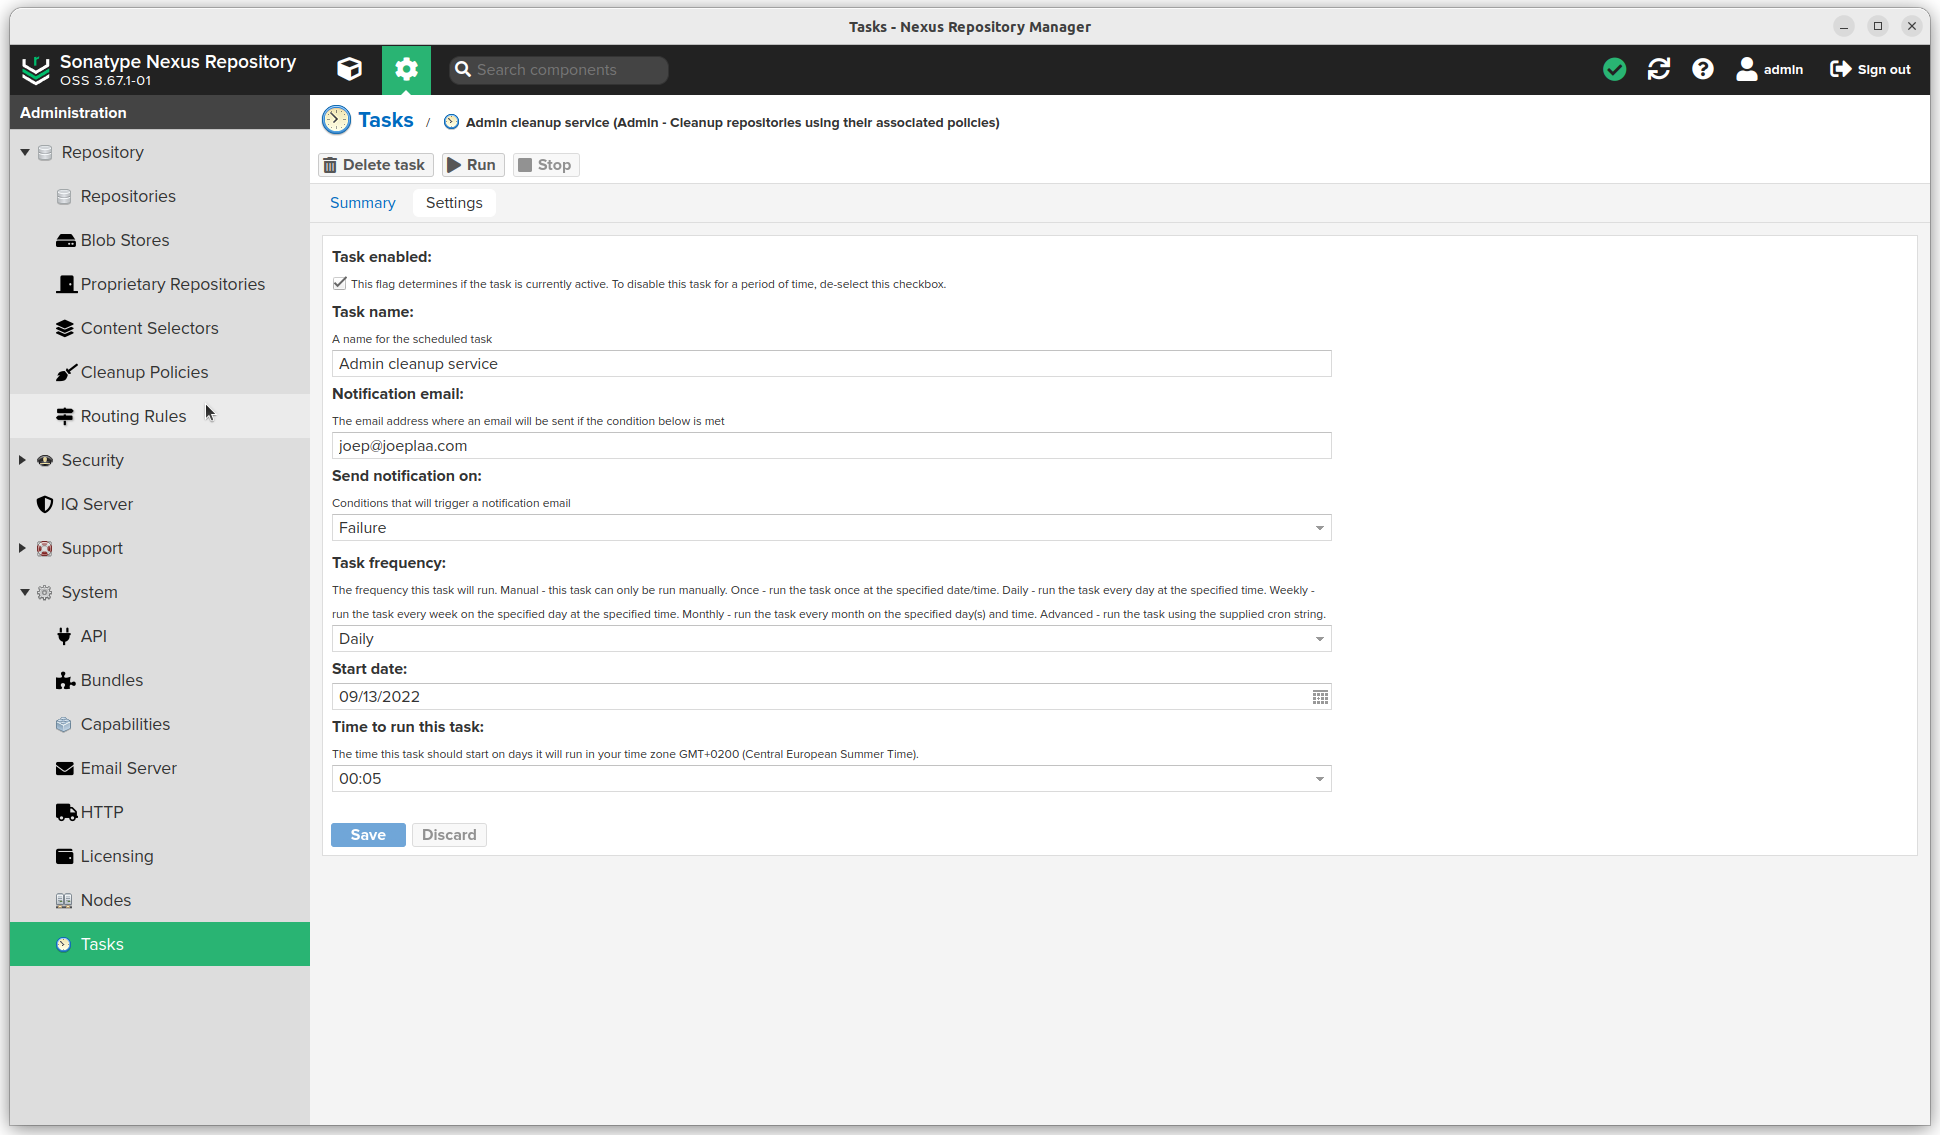This screenshot has width=1940, height=1135.
Task: Click the Start date text field
Action: point(820,697)
